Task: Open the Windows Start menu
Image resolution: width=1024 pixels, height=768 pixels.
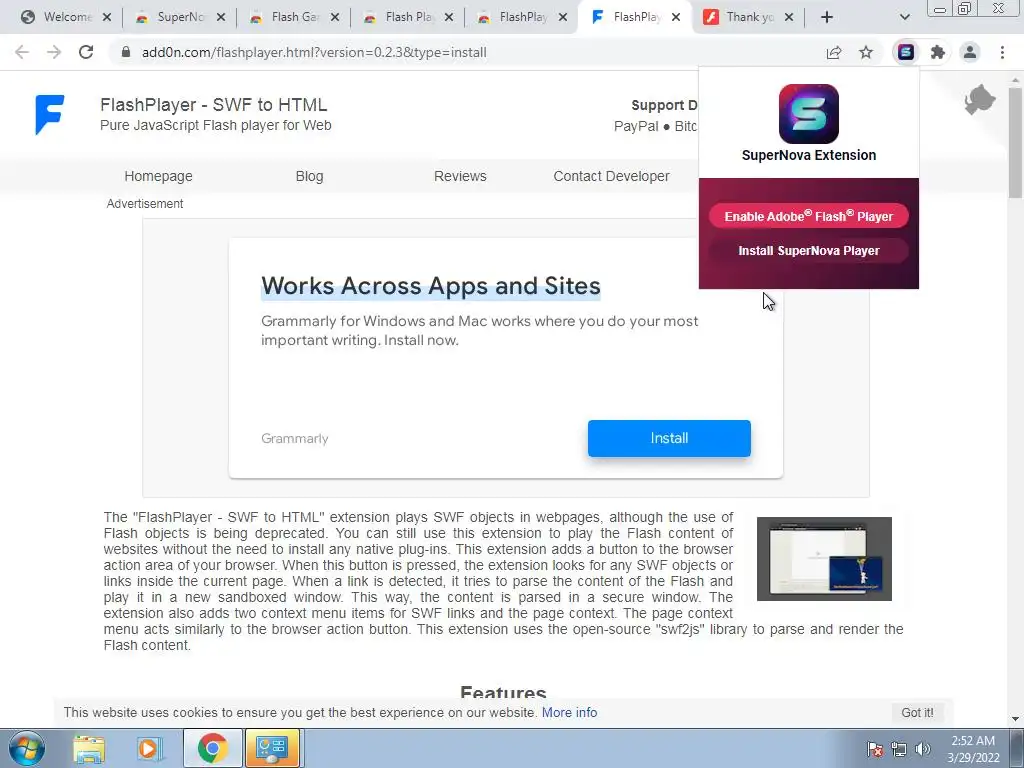Action: click(x=27, y=748)
